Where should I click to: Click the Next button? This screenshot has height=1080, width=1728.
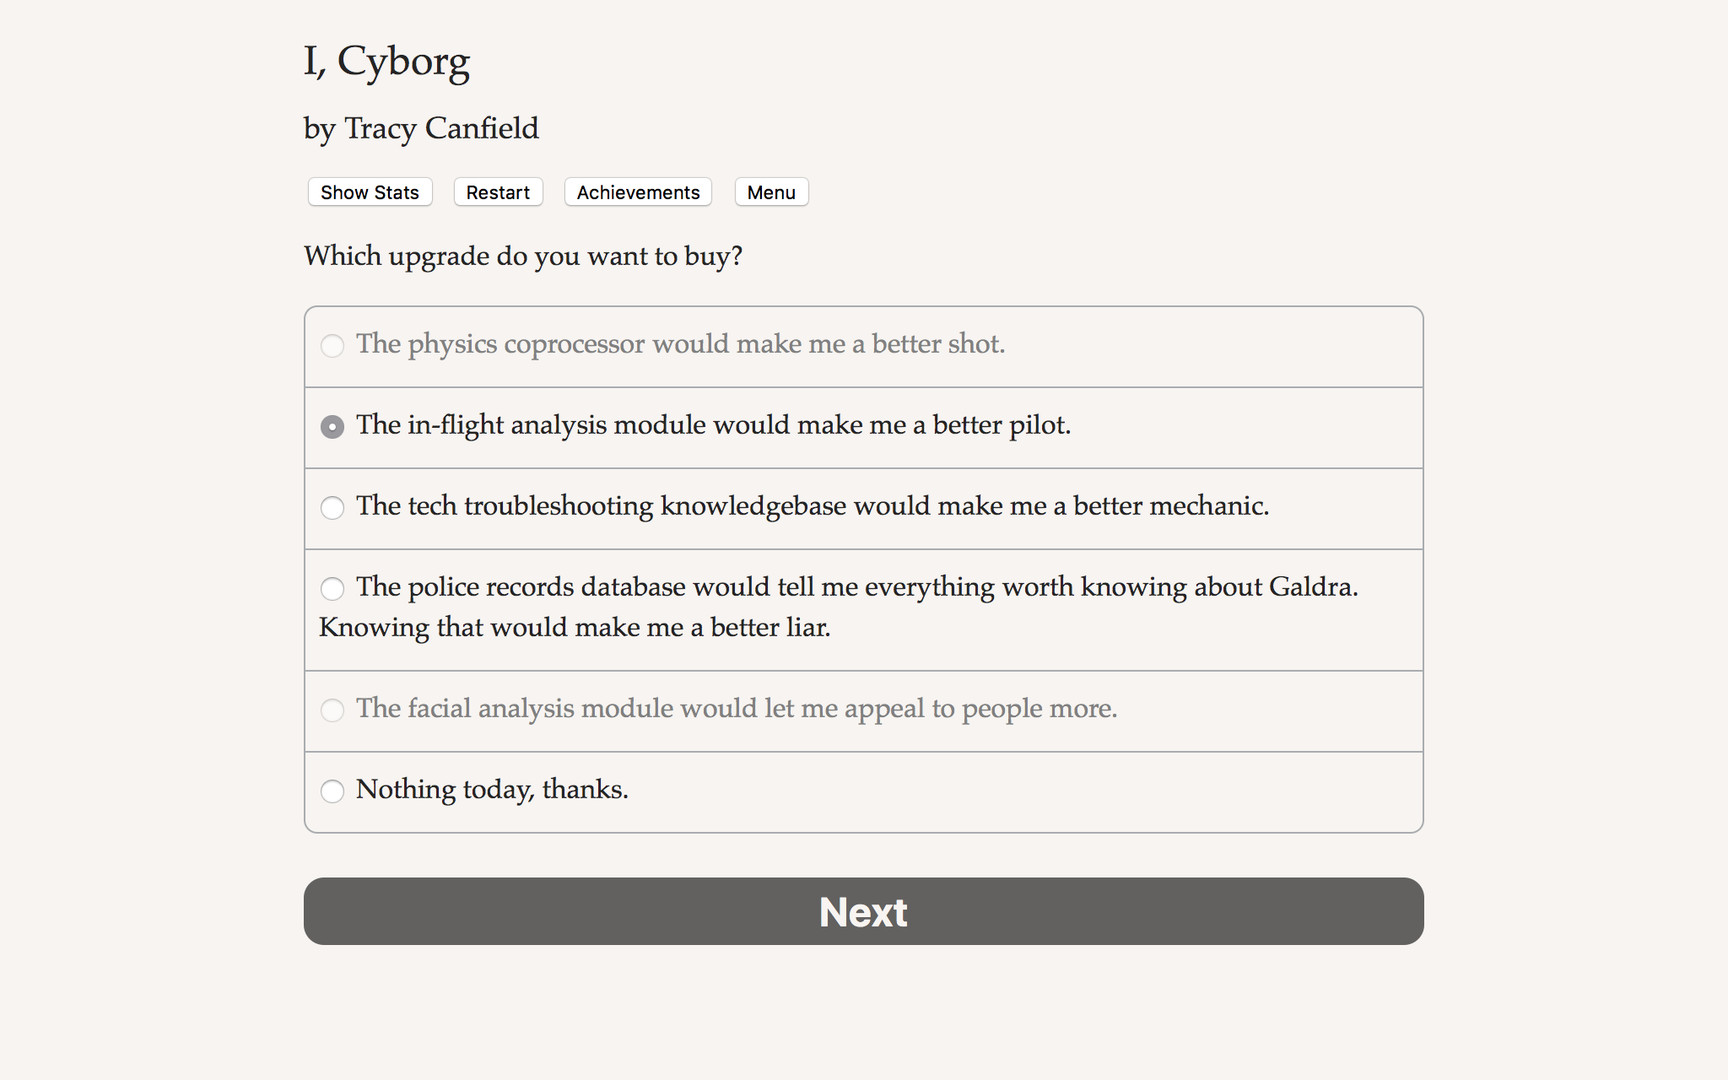tap(863, 911)
